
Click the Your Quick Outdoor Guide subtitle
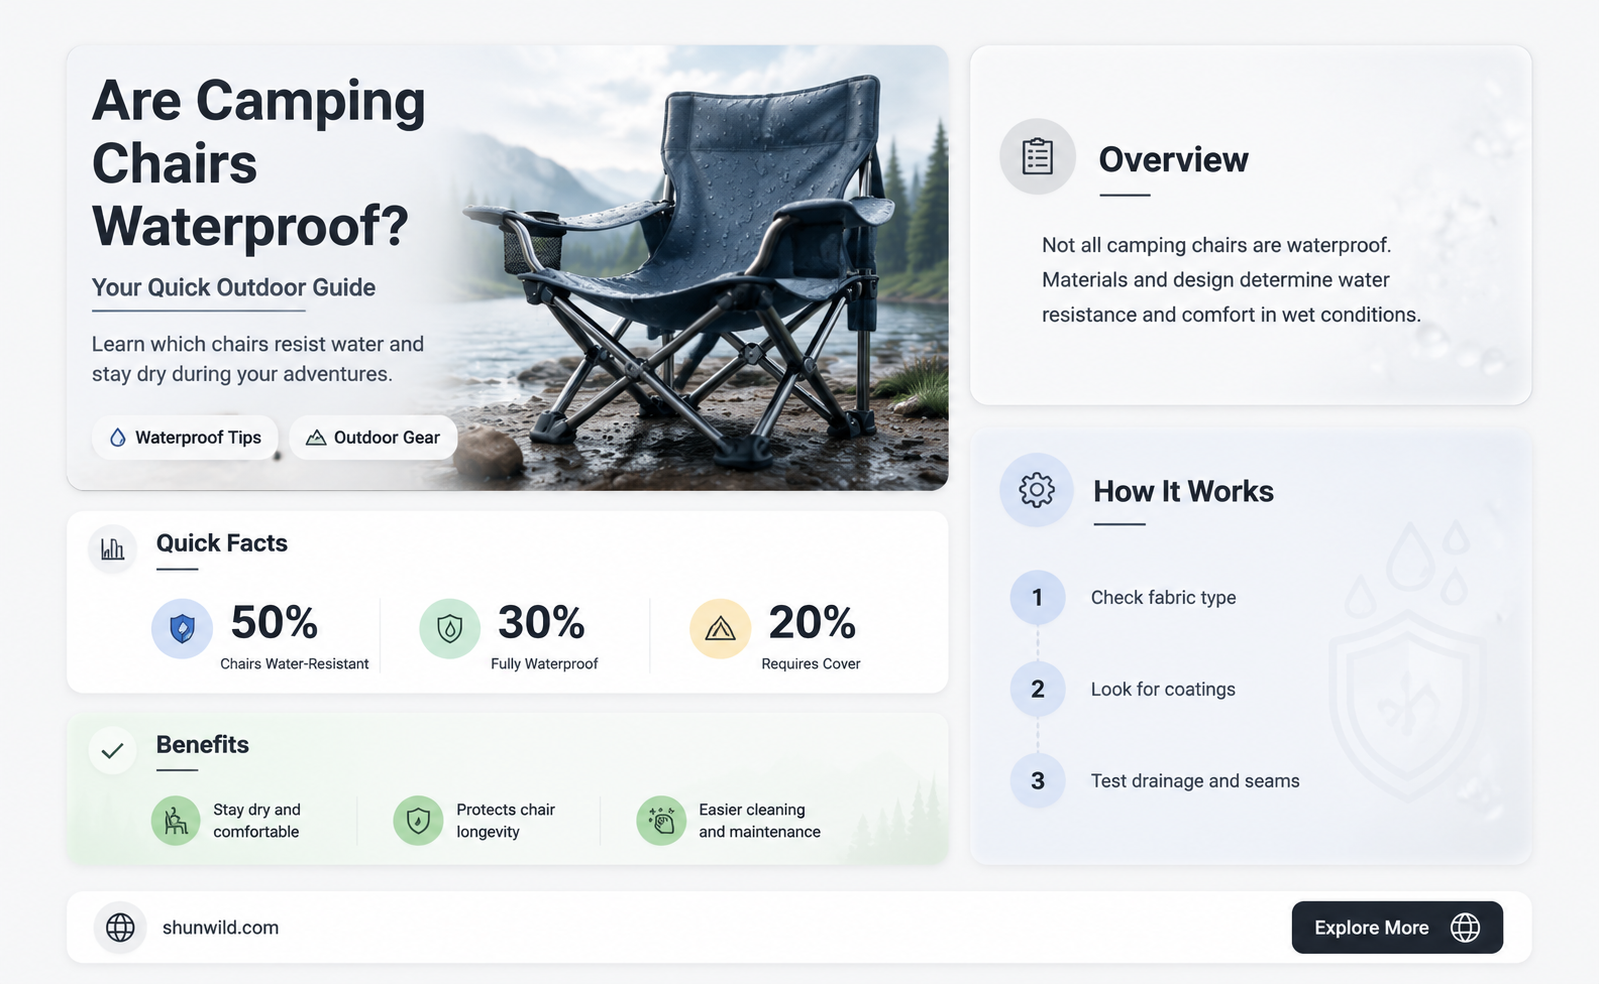[x=234, y=288]
